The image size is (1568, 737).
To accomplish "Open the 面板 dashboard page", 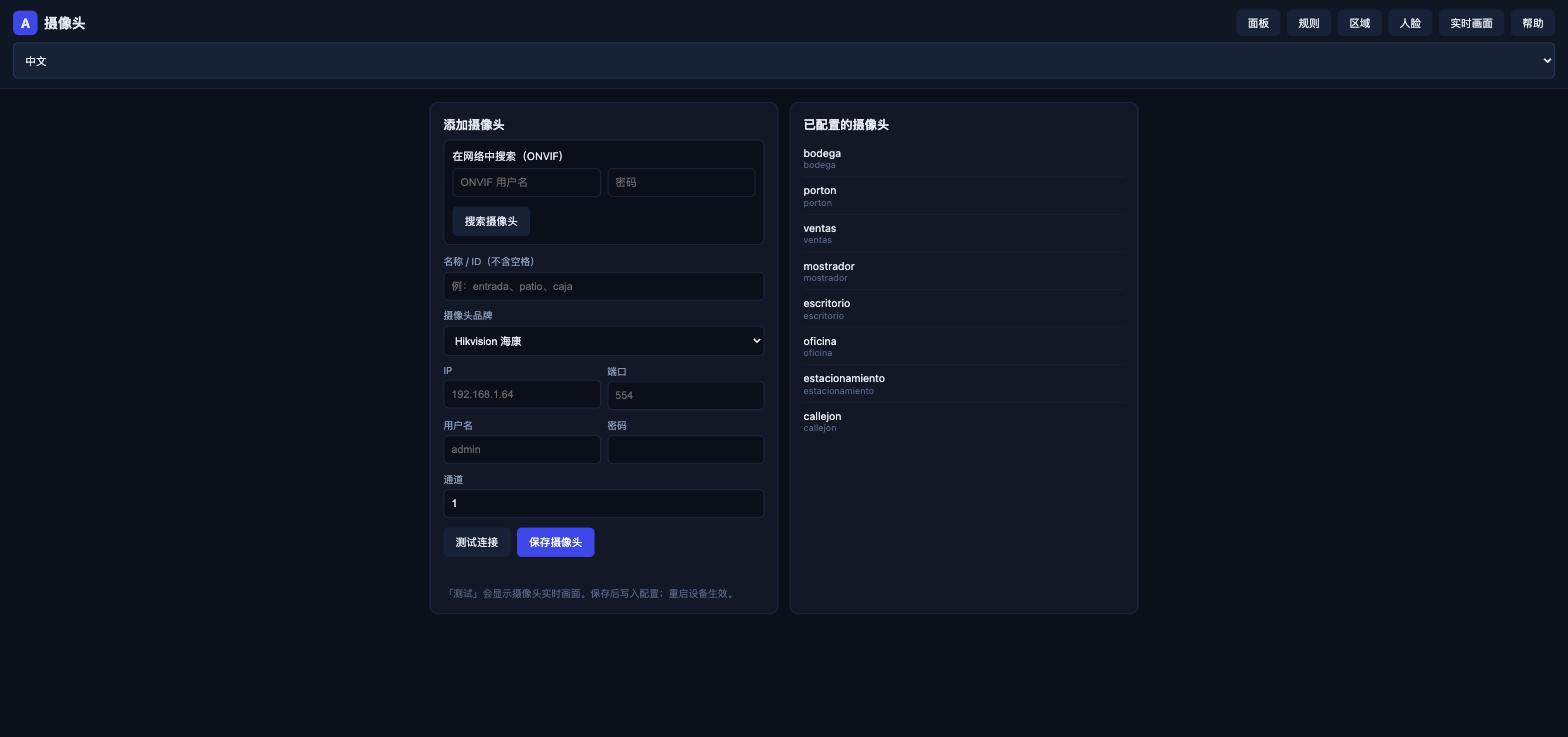I will coord(1258,23).
